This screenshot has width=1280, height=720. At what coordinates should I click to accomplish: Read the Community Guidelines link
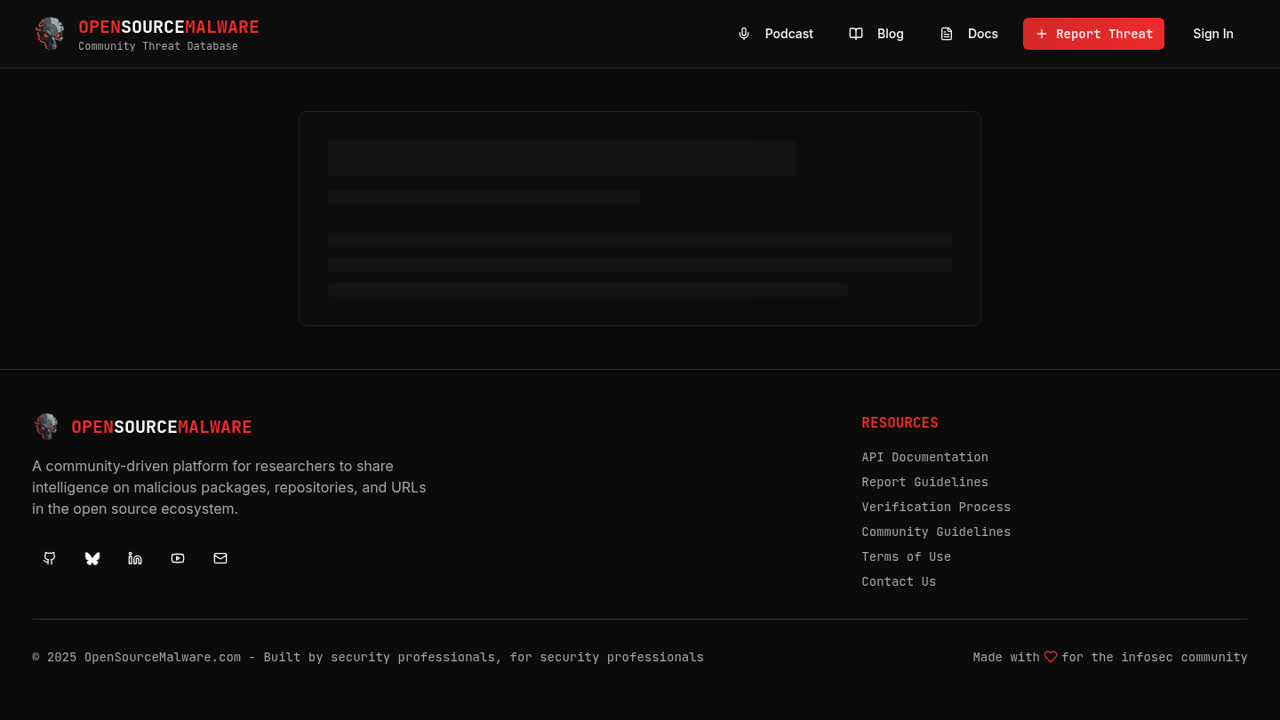(936, 532)
